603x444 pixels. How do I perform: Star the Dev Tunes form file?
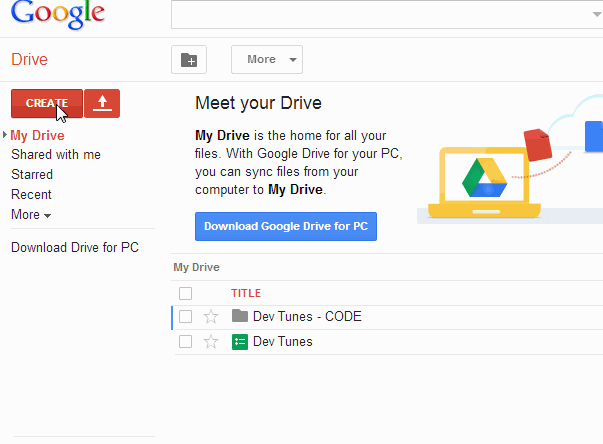pyautogui.click(x=211, y=342)
